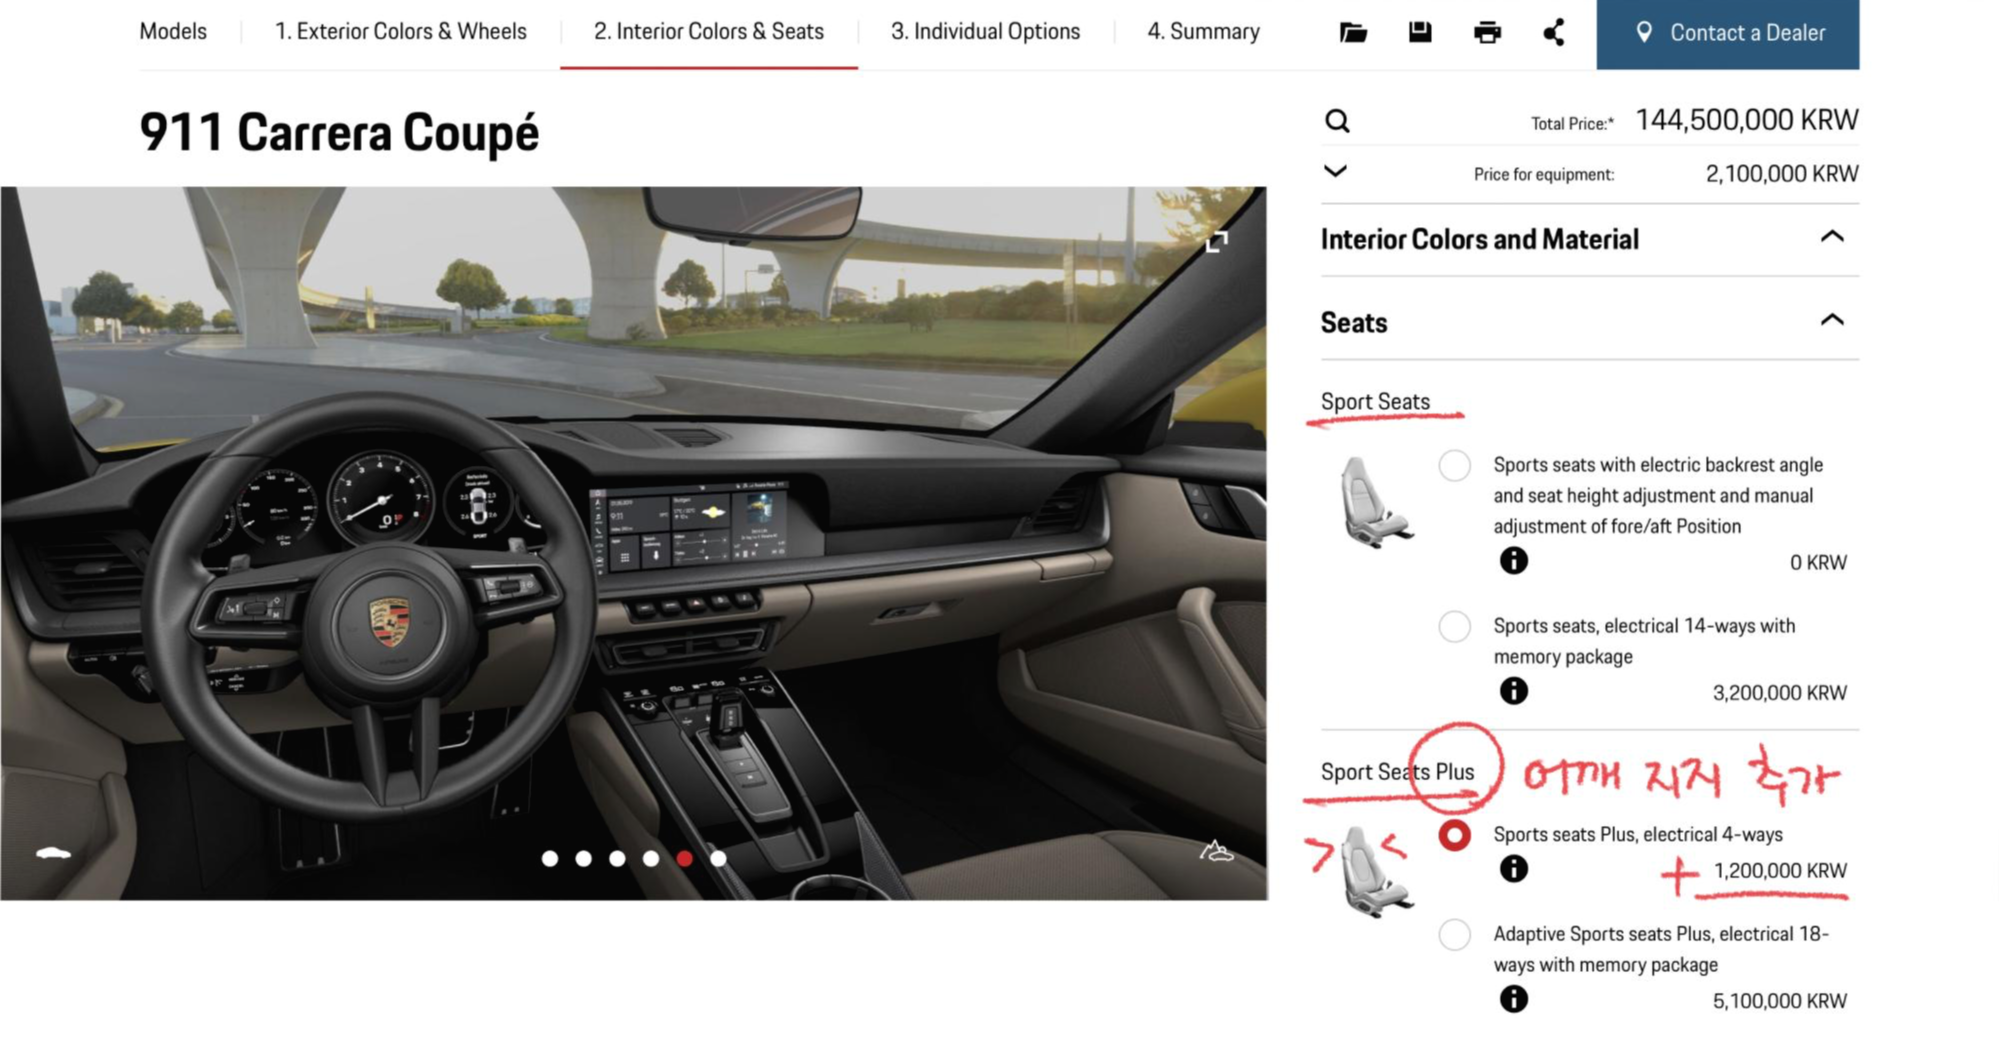Show info for Sports seats 14-ways
Screen dimensions: 1999x1043
tap(1514, 691)
